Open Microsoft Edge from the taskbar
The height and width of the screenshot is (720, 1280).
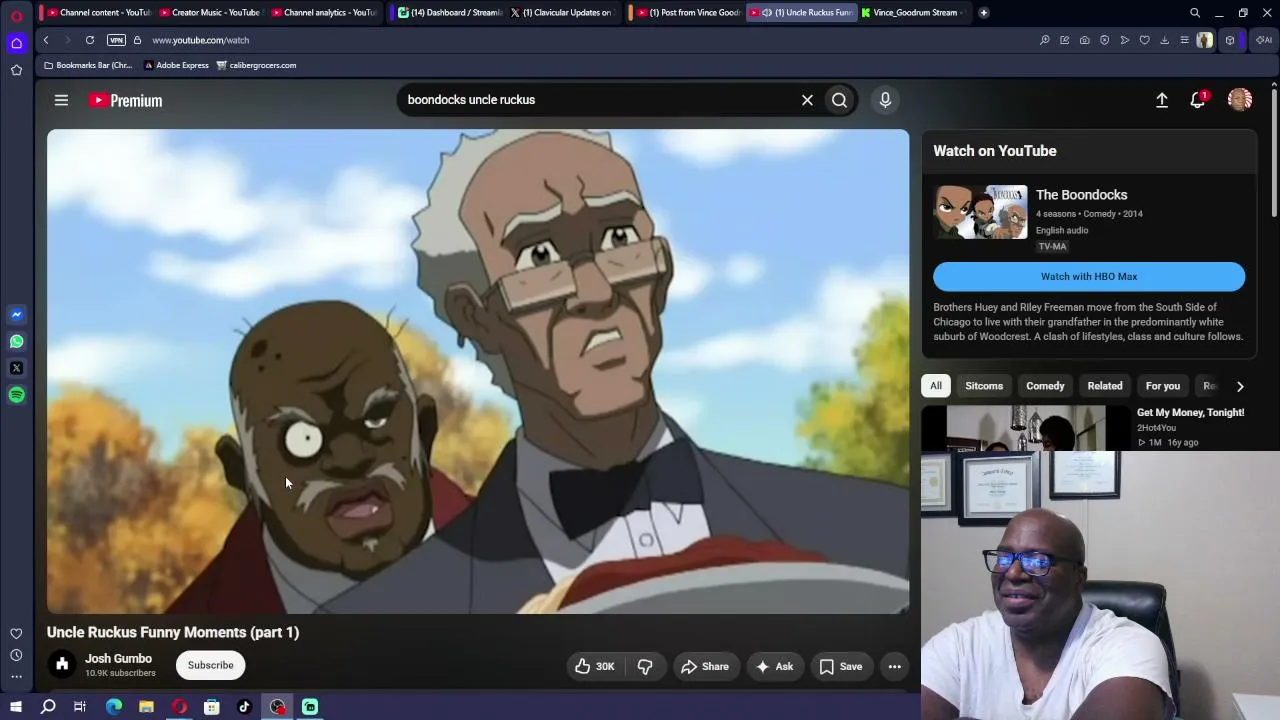(x=114, y=707)
